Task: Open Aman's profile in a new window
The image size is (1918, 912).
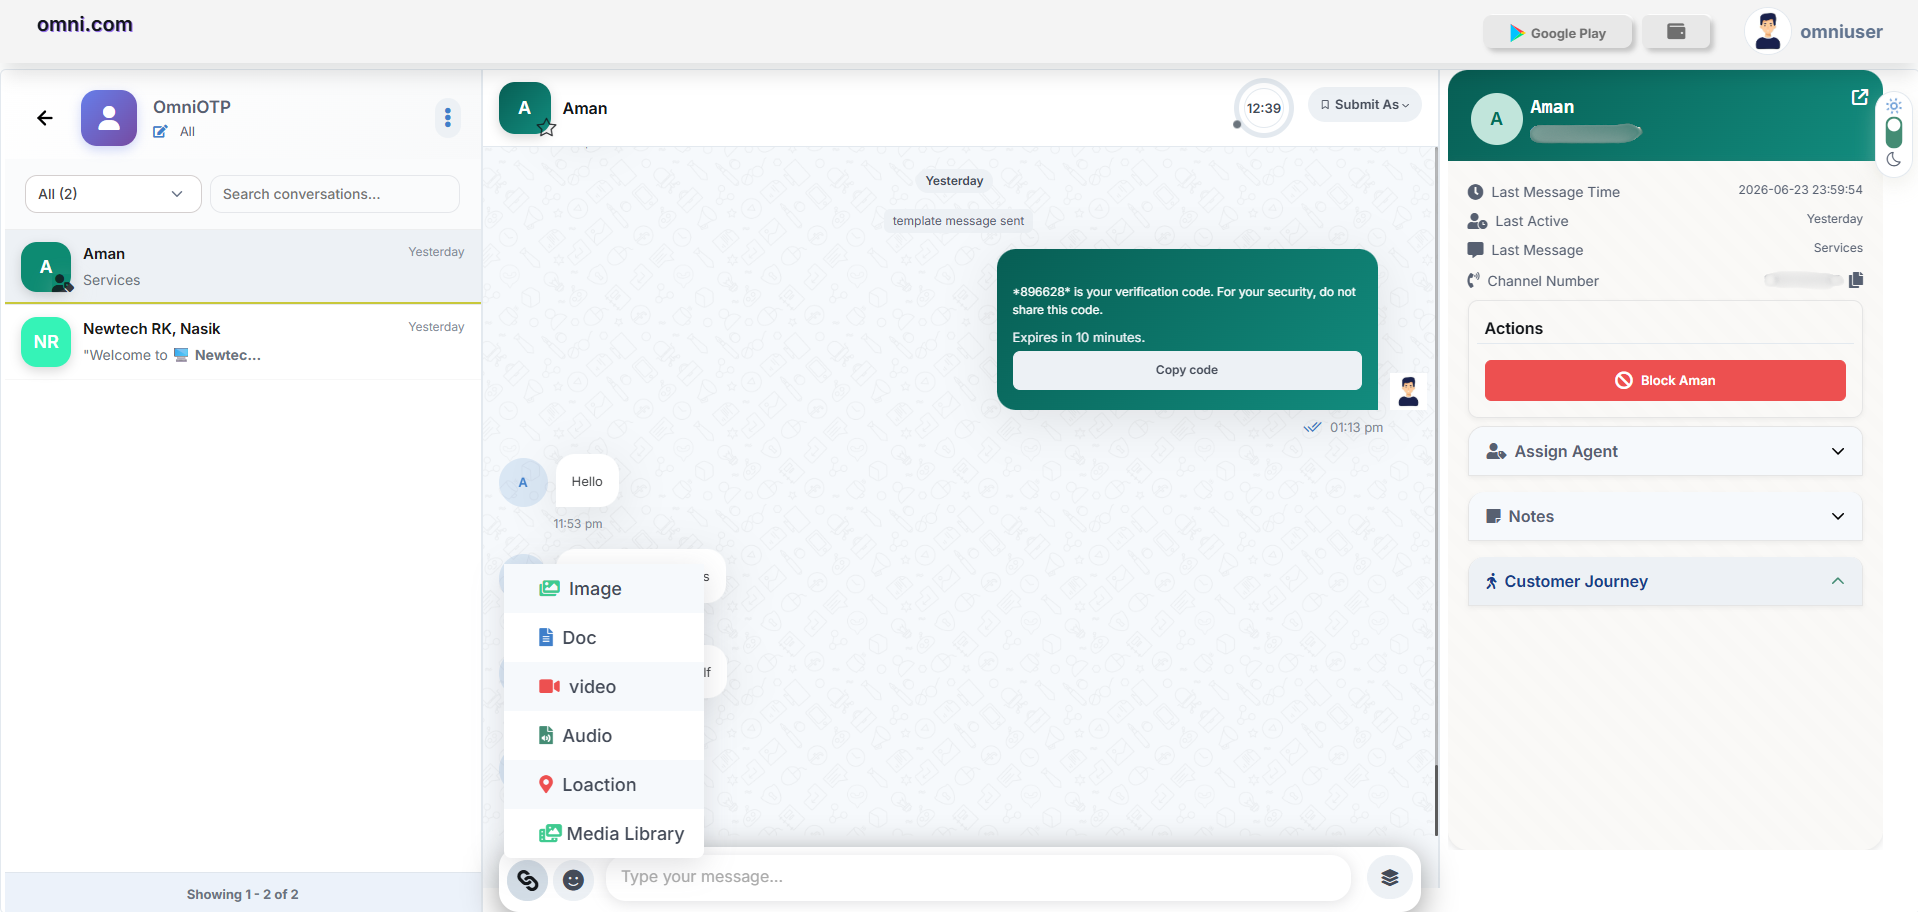Action: coord(1860,97)
